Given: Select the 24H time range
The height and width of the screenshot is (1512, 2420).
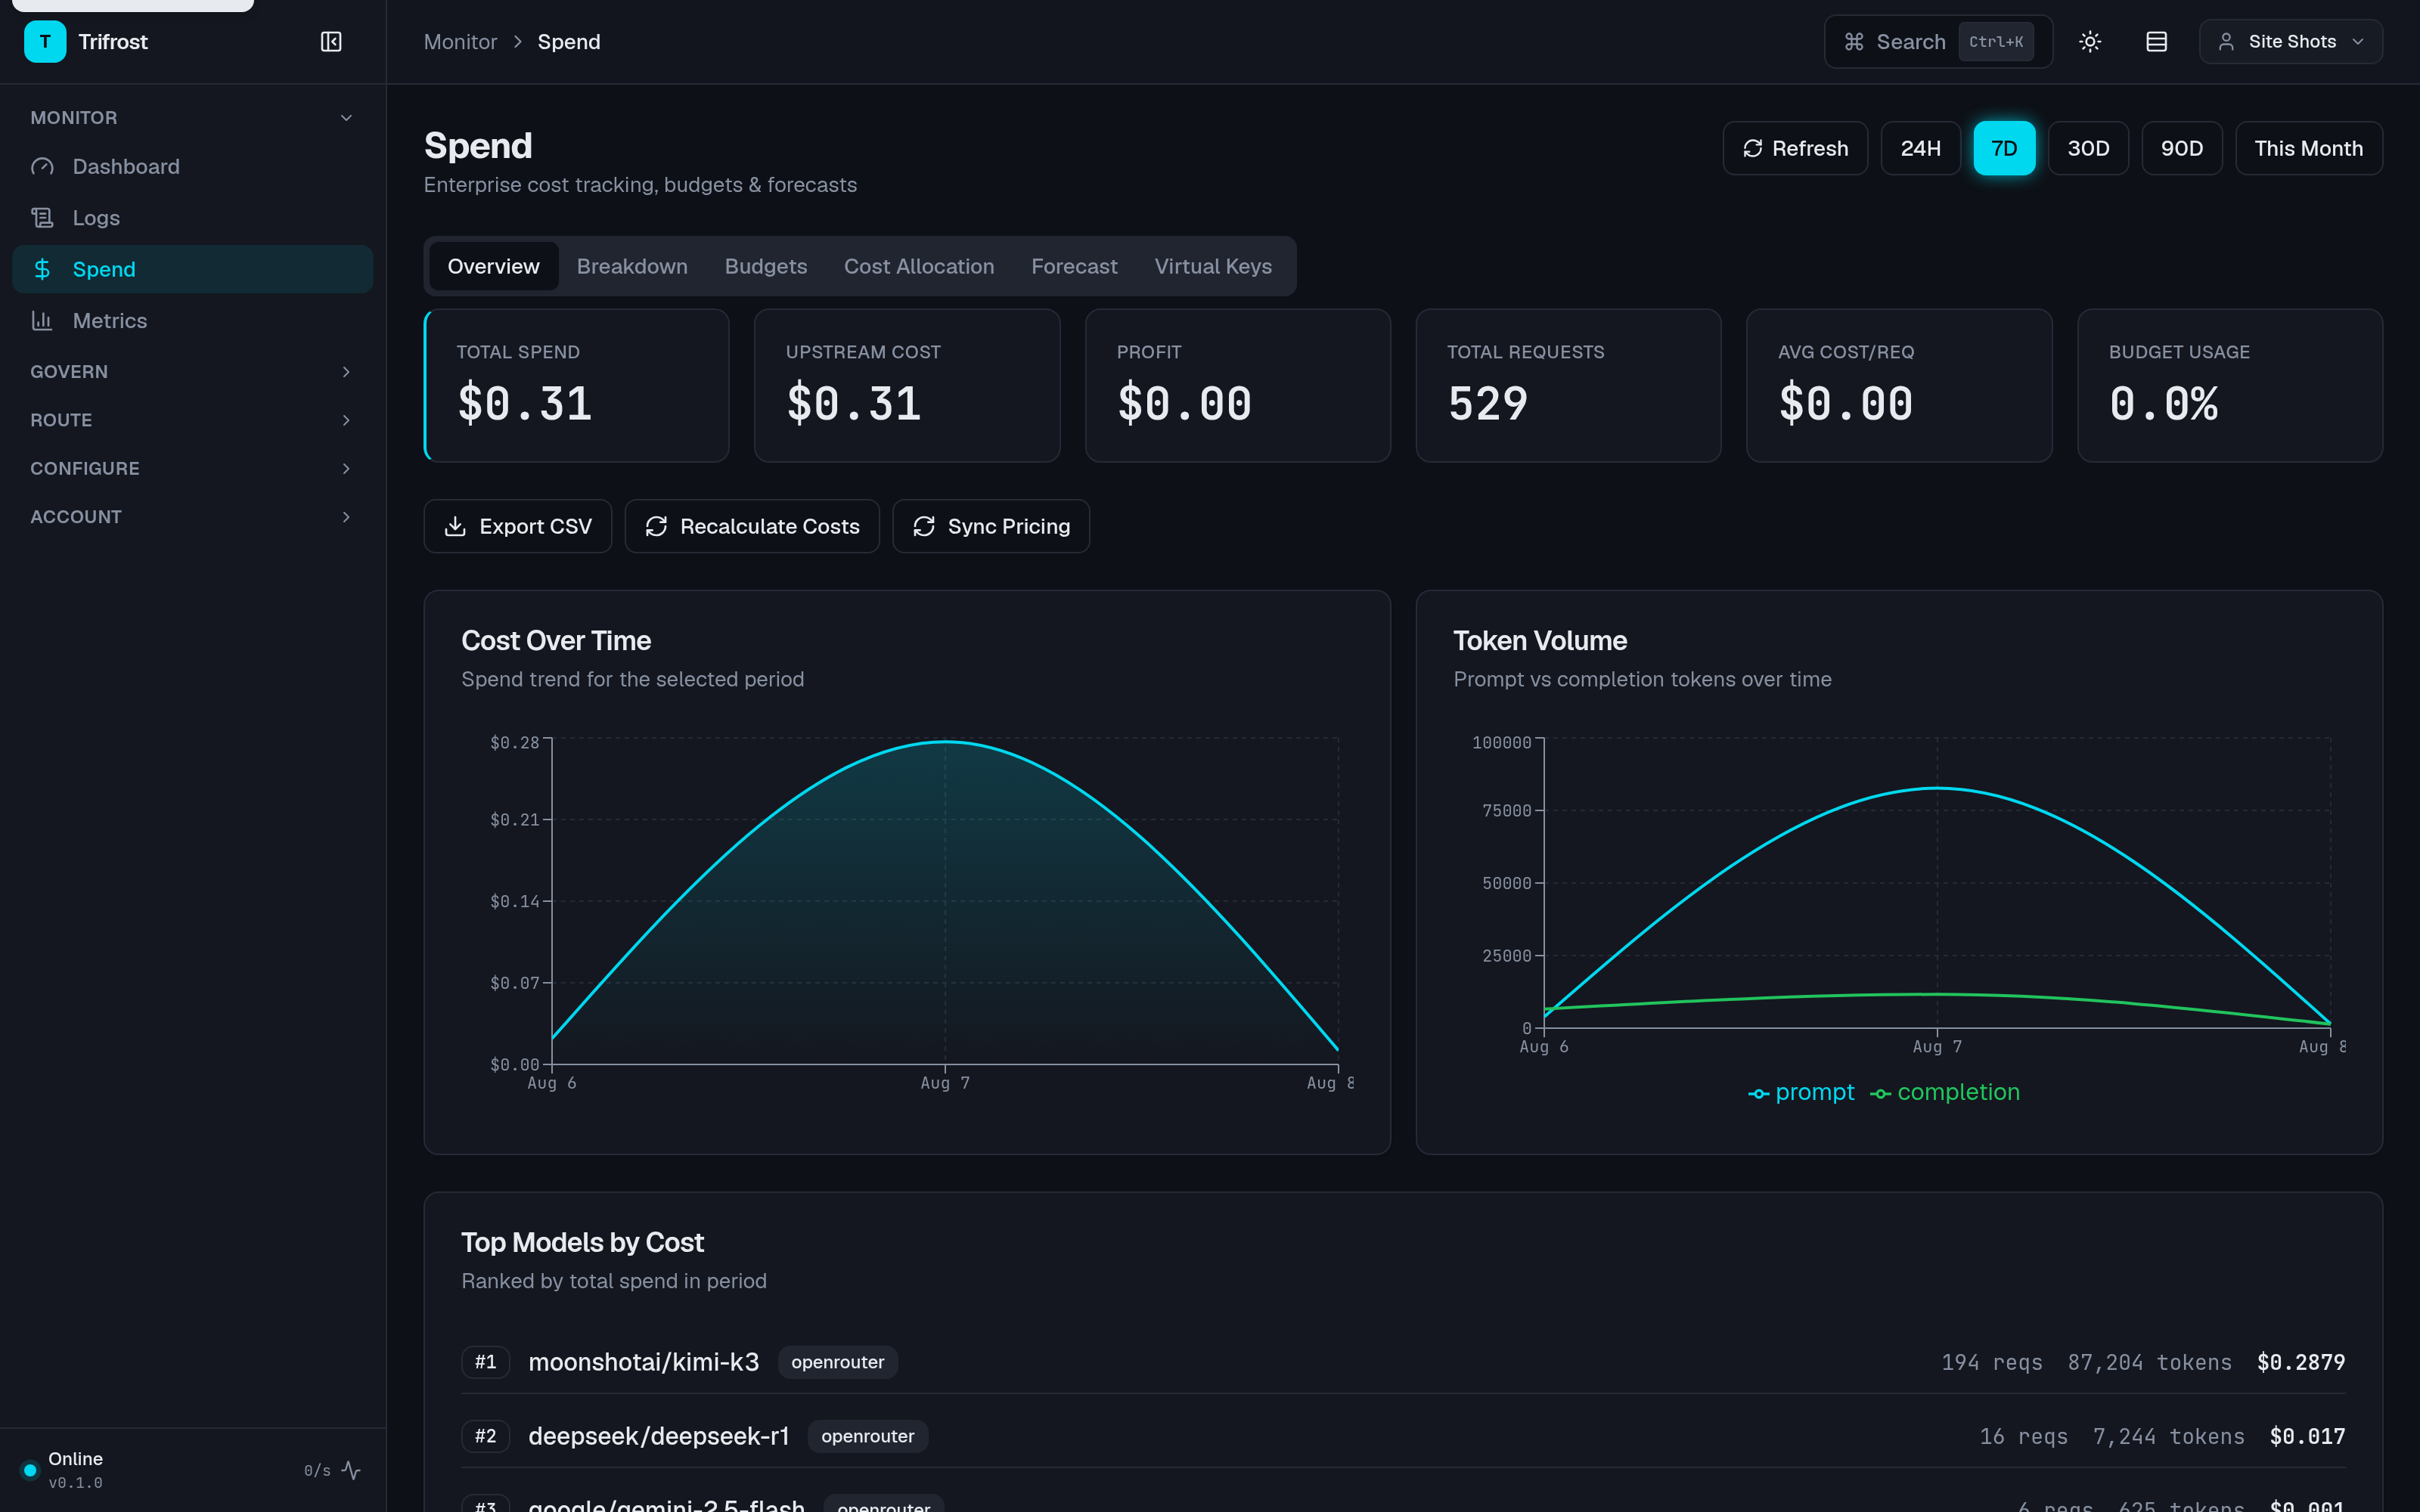Looking at the screenshot, I should pos(1920,148).
